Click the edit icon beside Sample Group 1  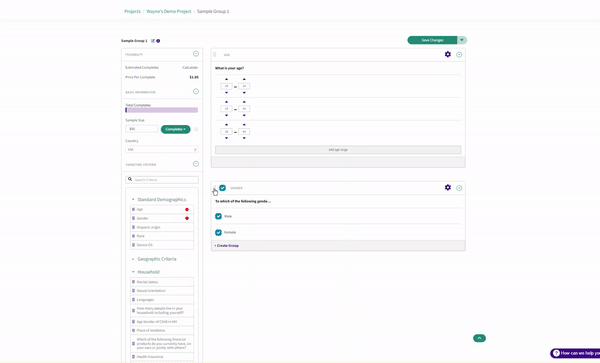click(x=153, y=41)
